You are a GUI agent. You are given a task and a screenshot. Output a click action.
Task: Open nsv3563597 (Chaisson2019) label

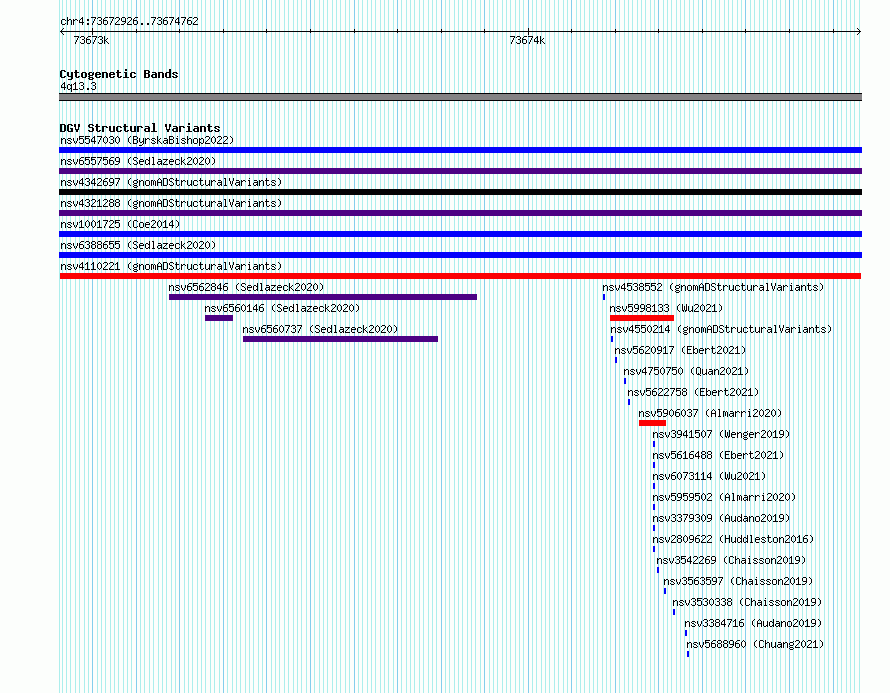(738, 581)
